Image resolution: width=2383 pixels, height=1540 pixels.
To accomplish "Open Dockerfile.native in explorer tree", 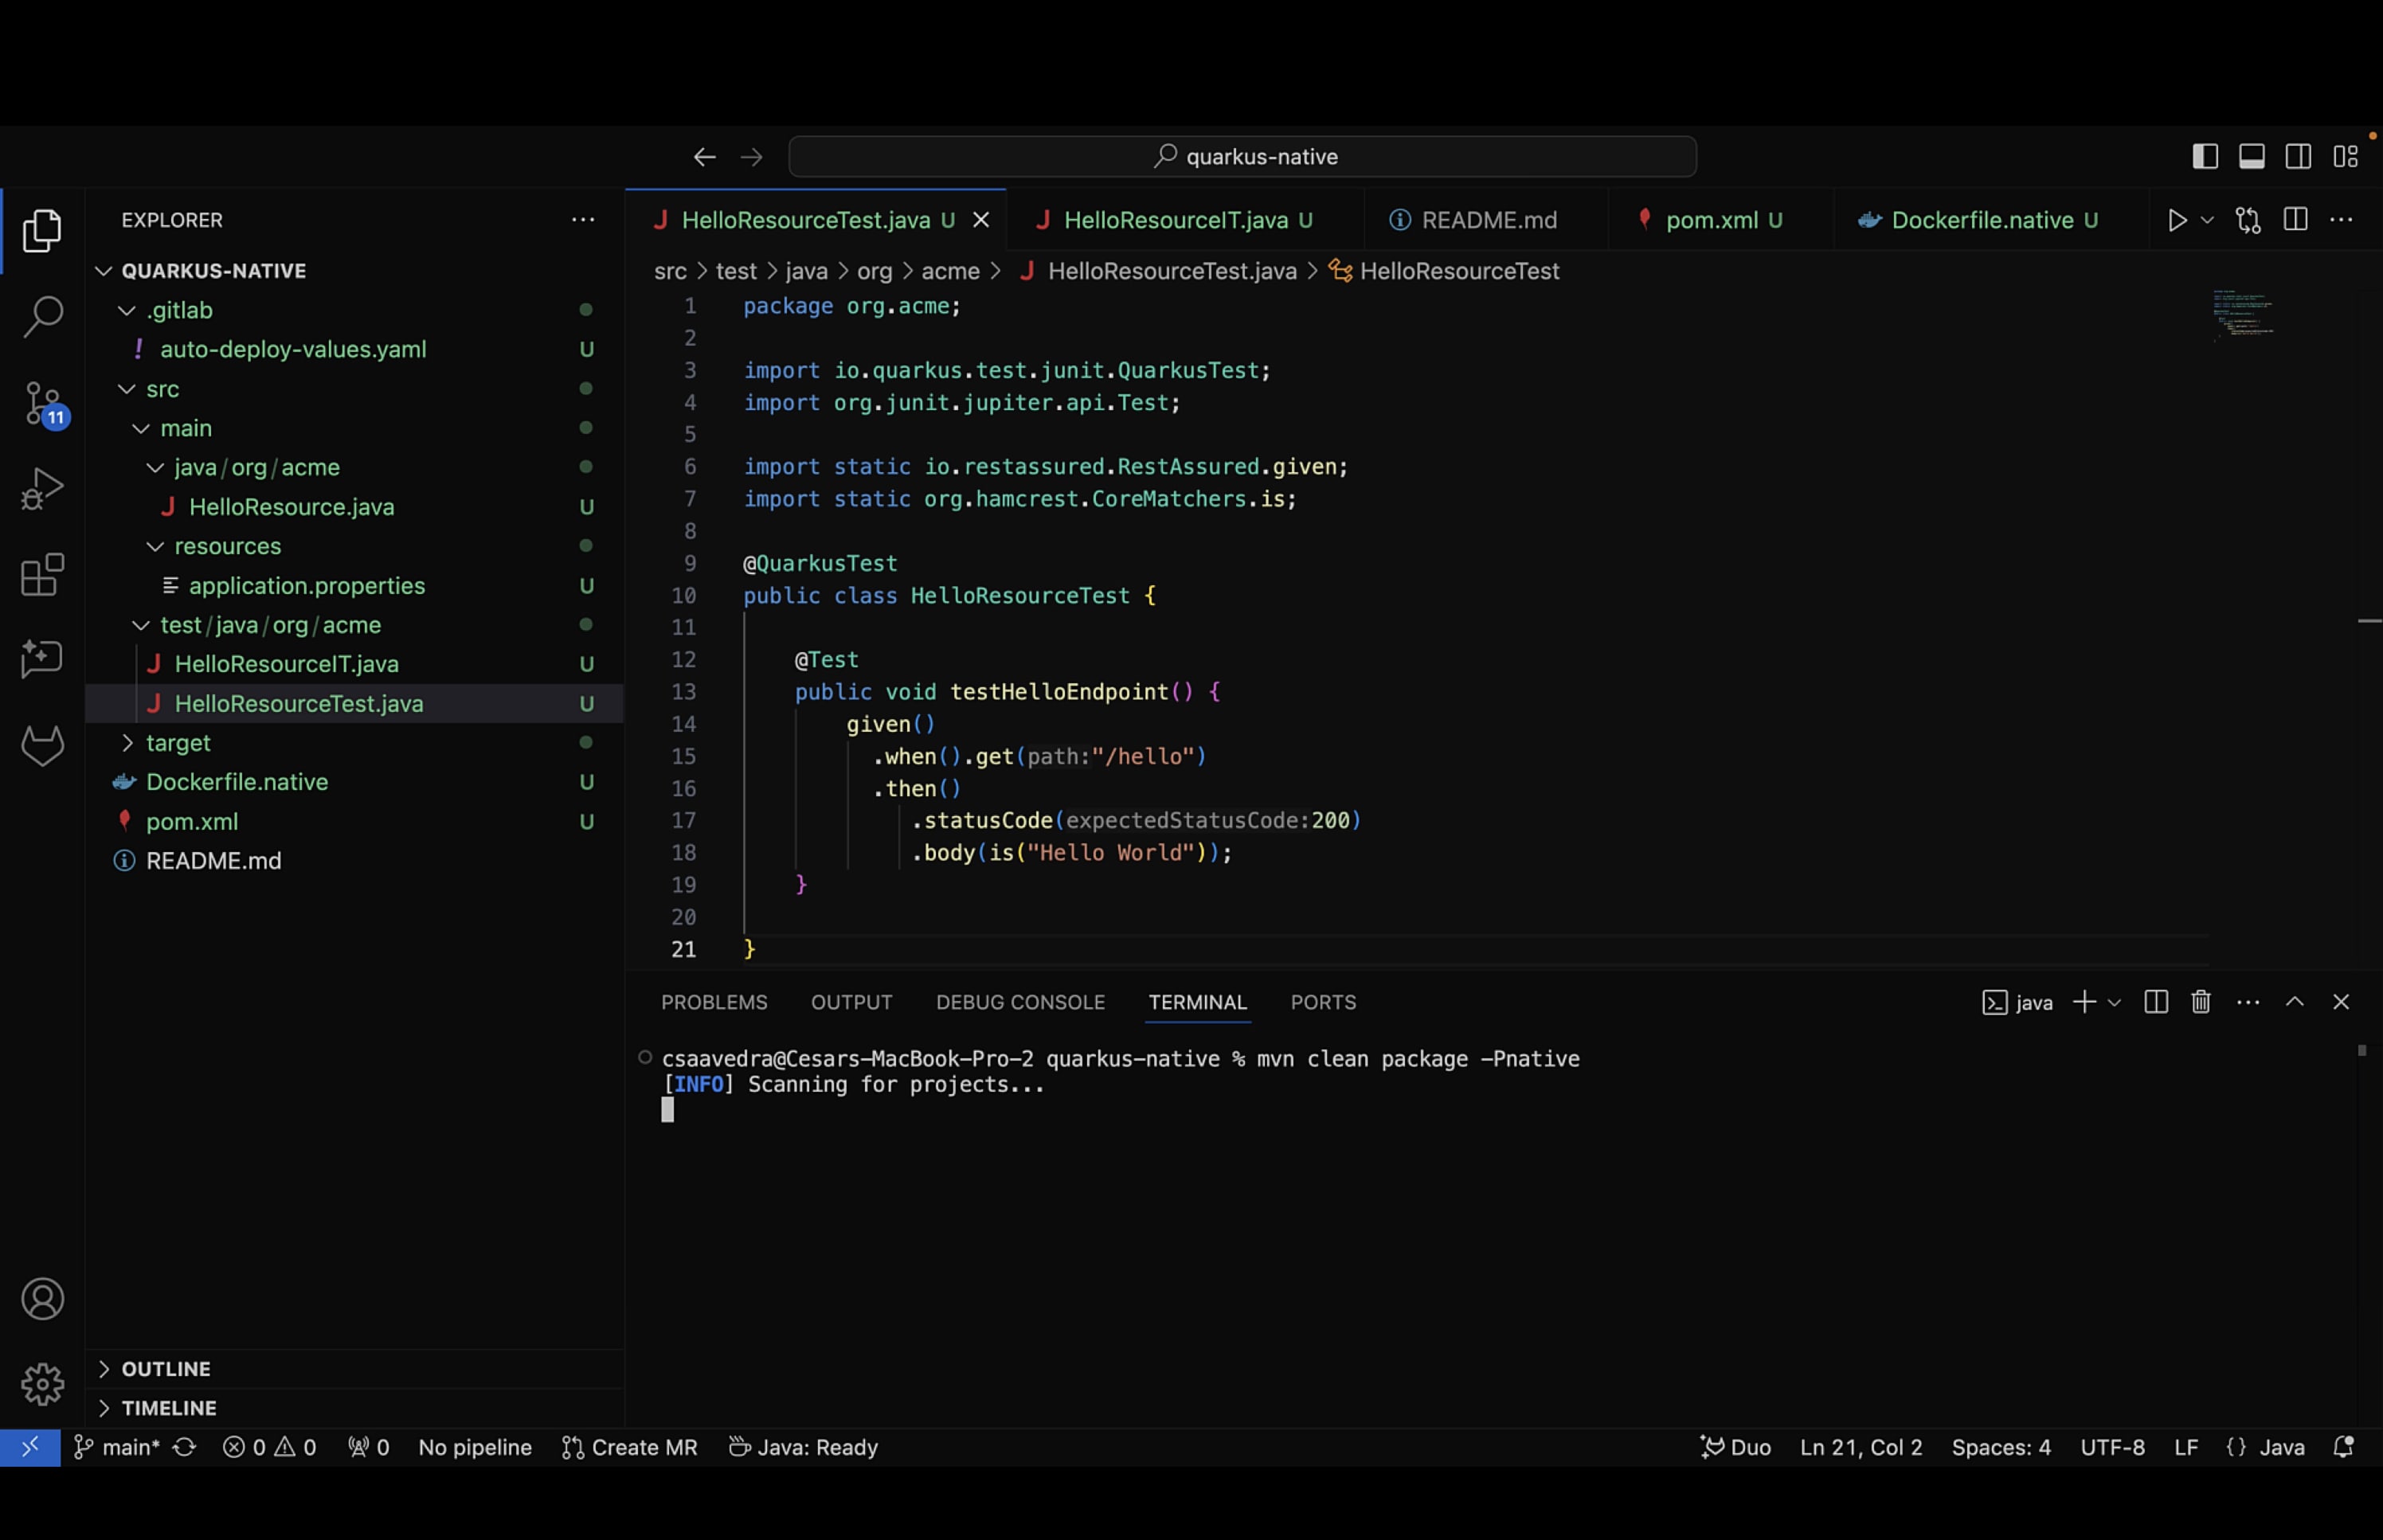I will (x=355, y=782).
